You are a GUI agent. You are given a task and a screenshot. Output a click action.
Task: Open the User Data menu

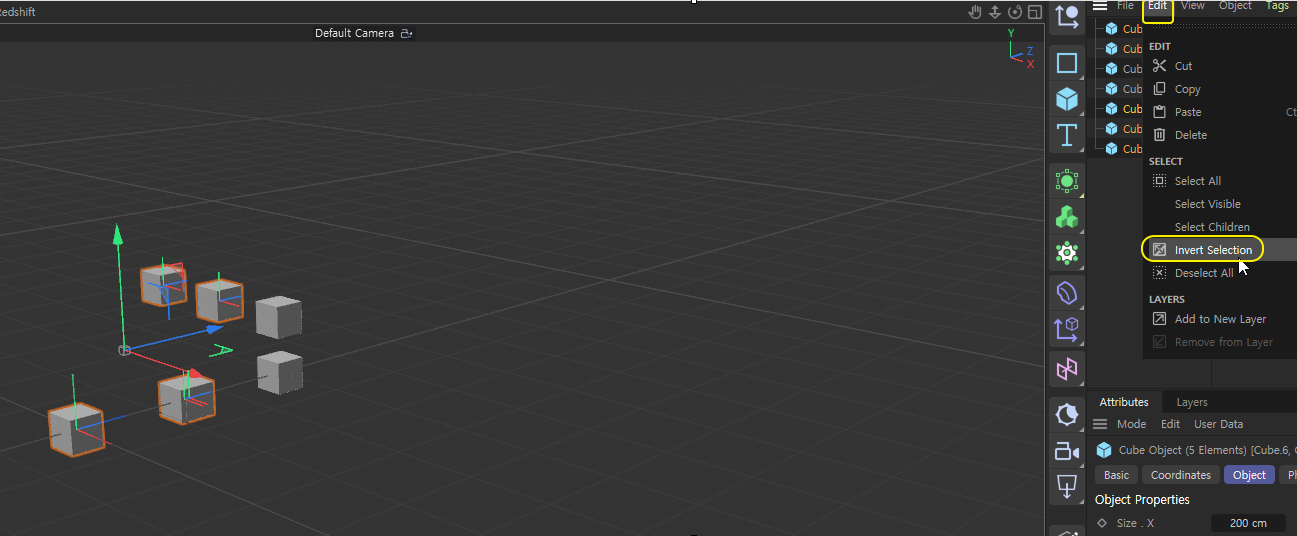point(1219,424)
